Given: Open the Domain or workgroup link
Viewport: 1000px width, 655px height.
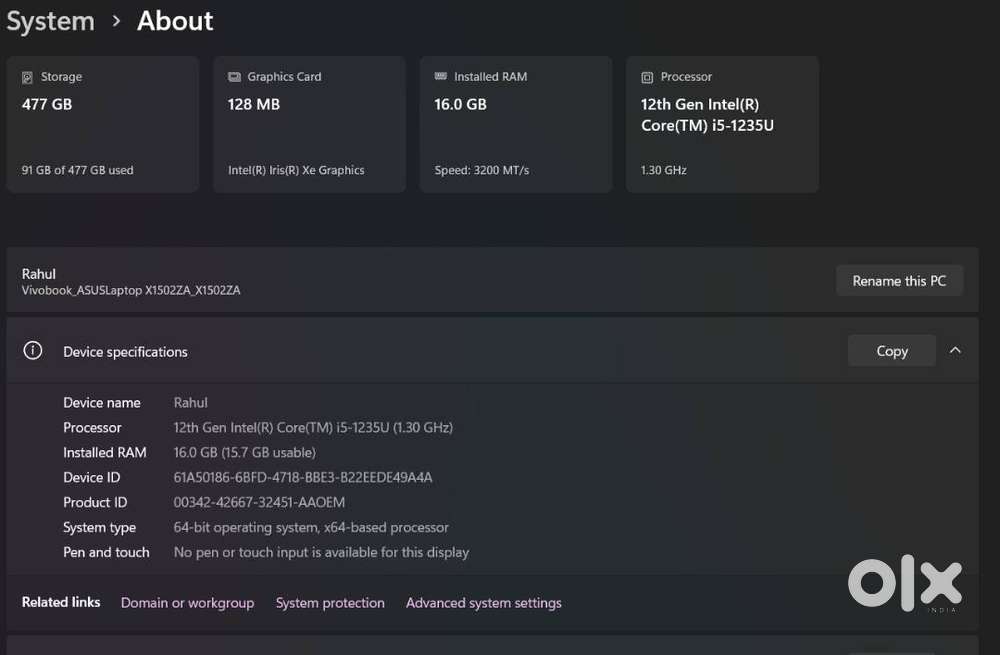Looking at the screenshot, I should click(x=187, y=603).
